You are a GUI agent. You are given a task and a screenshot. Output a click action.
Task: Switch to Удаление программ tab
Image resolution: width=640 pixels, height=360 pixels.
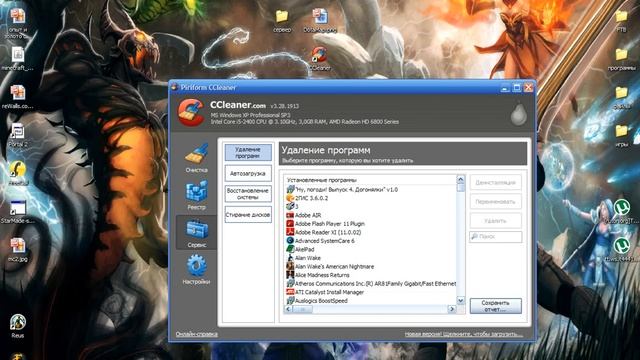pyautogui.click(x=248, y=153)
